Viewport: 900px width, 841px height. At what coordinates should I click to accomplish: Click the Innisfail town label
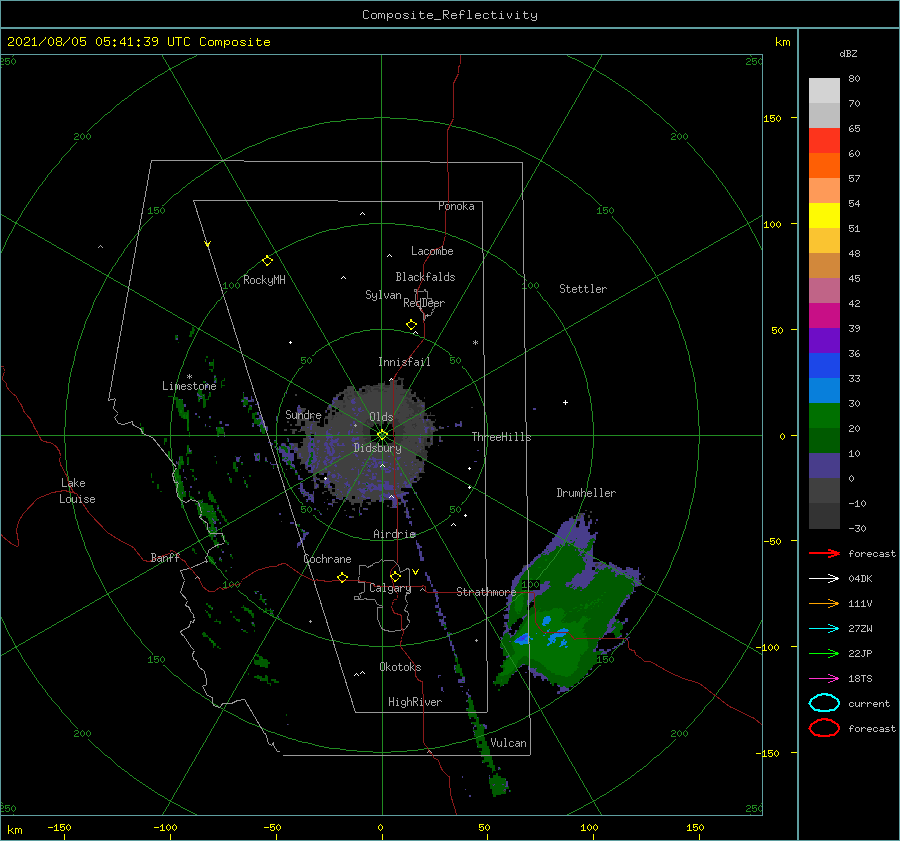(404, 362)
